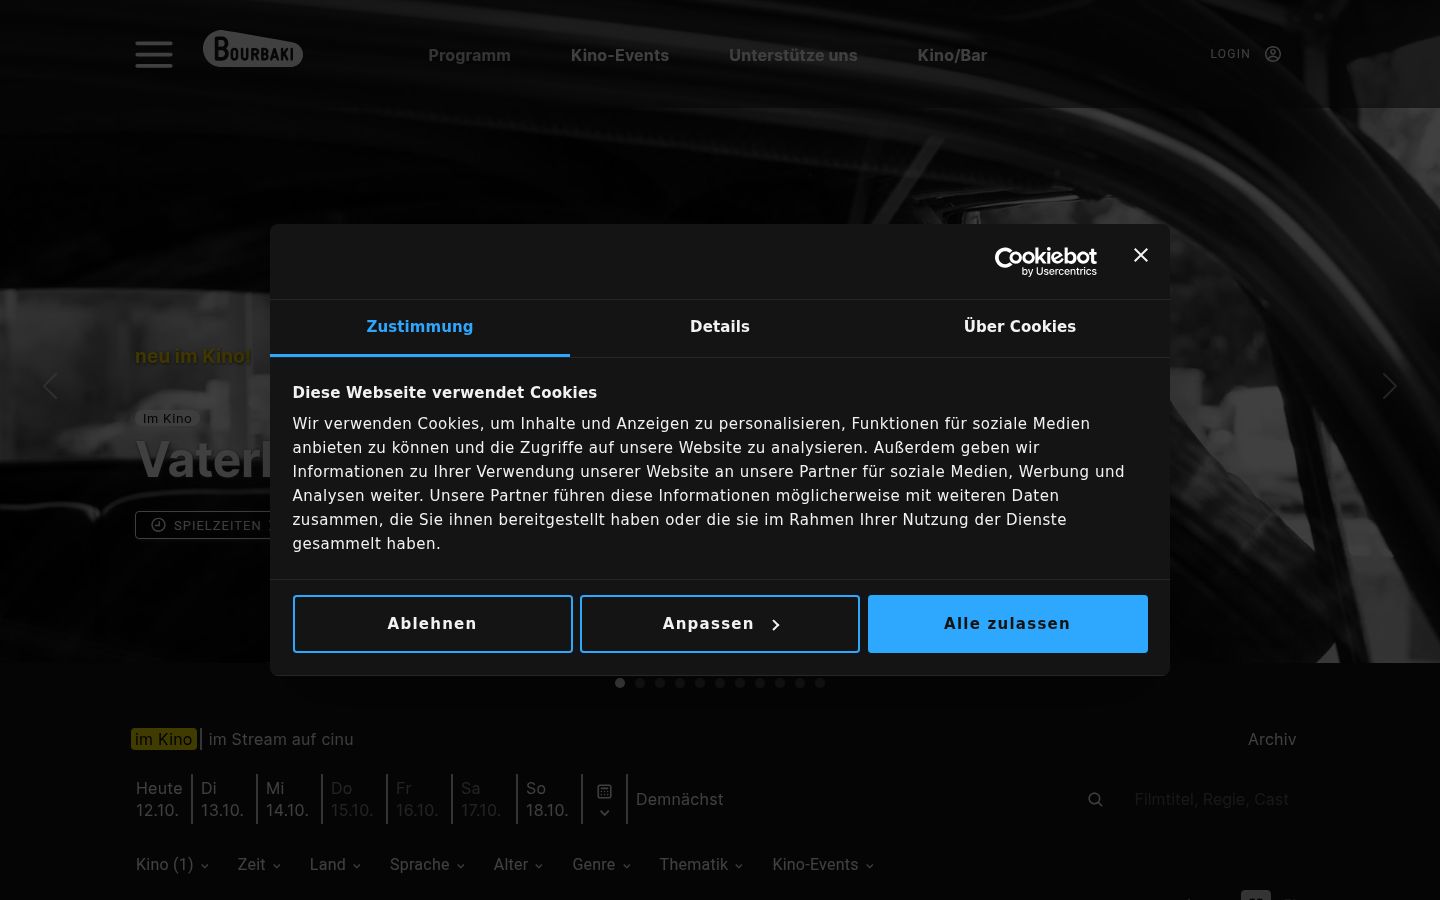Expand the Kino (1) filter dropdown
Image resolution: width=1440 pixels, height=900 pixels.
click(172, 865)
